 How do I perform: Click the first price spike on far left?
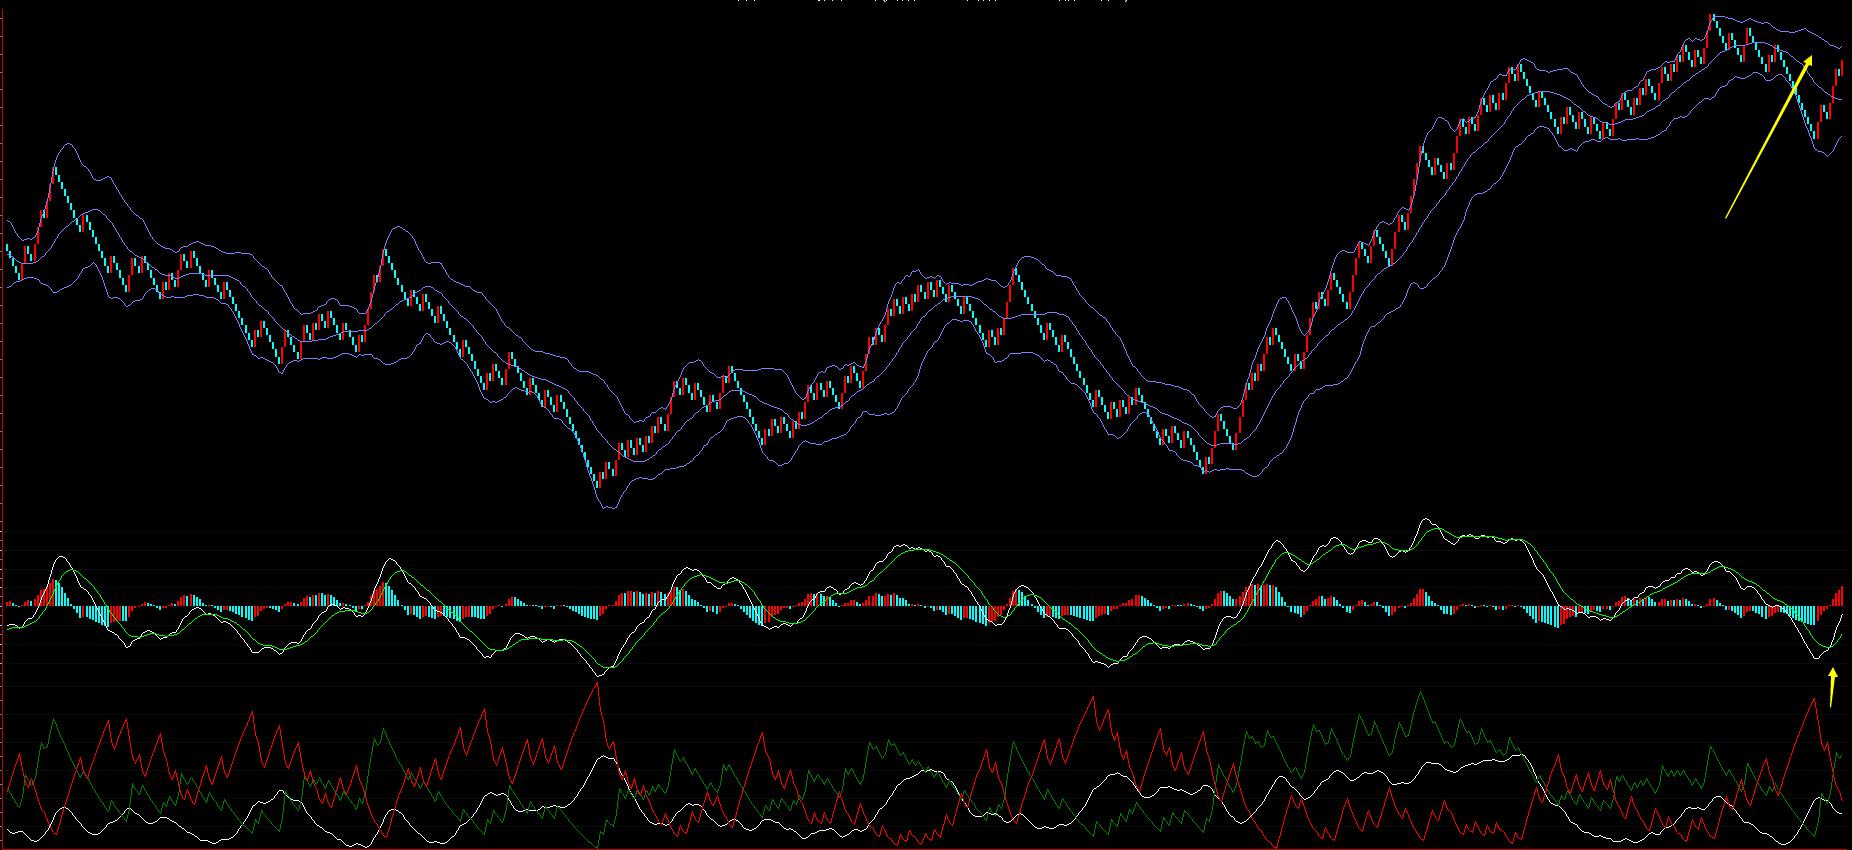(53, 170)
